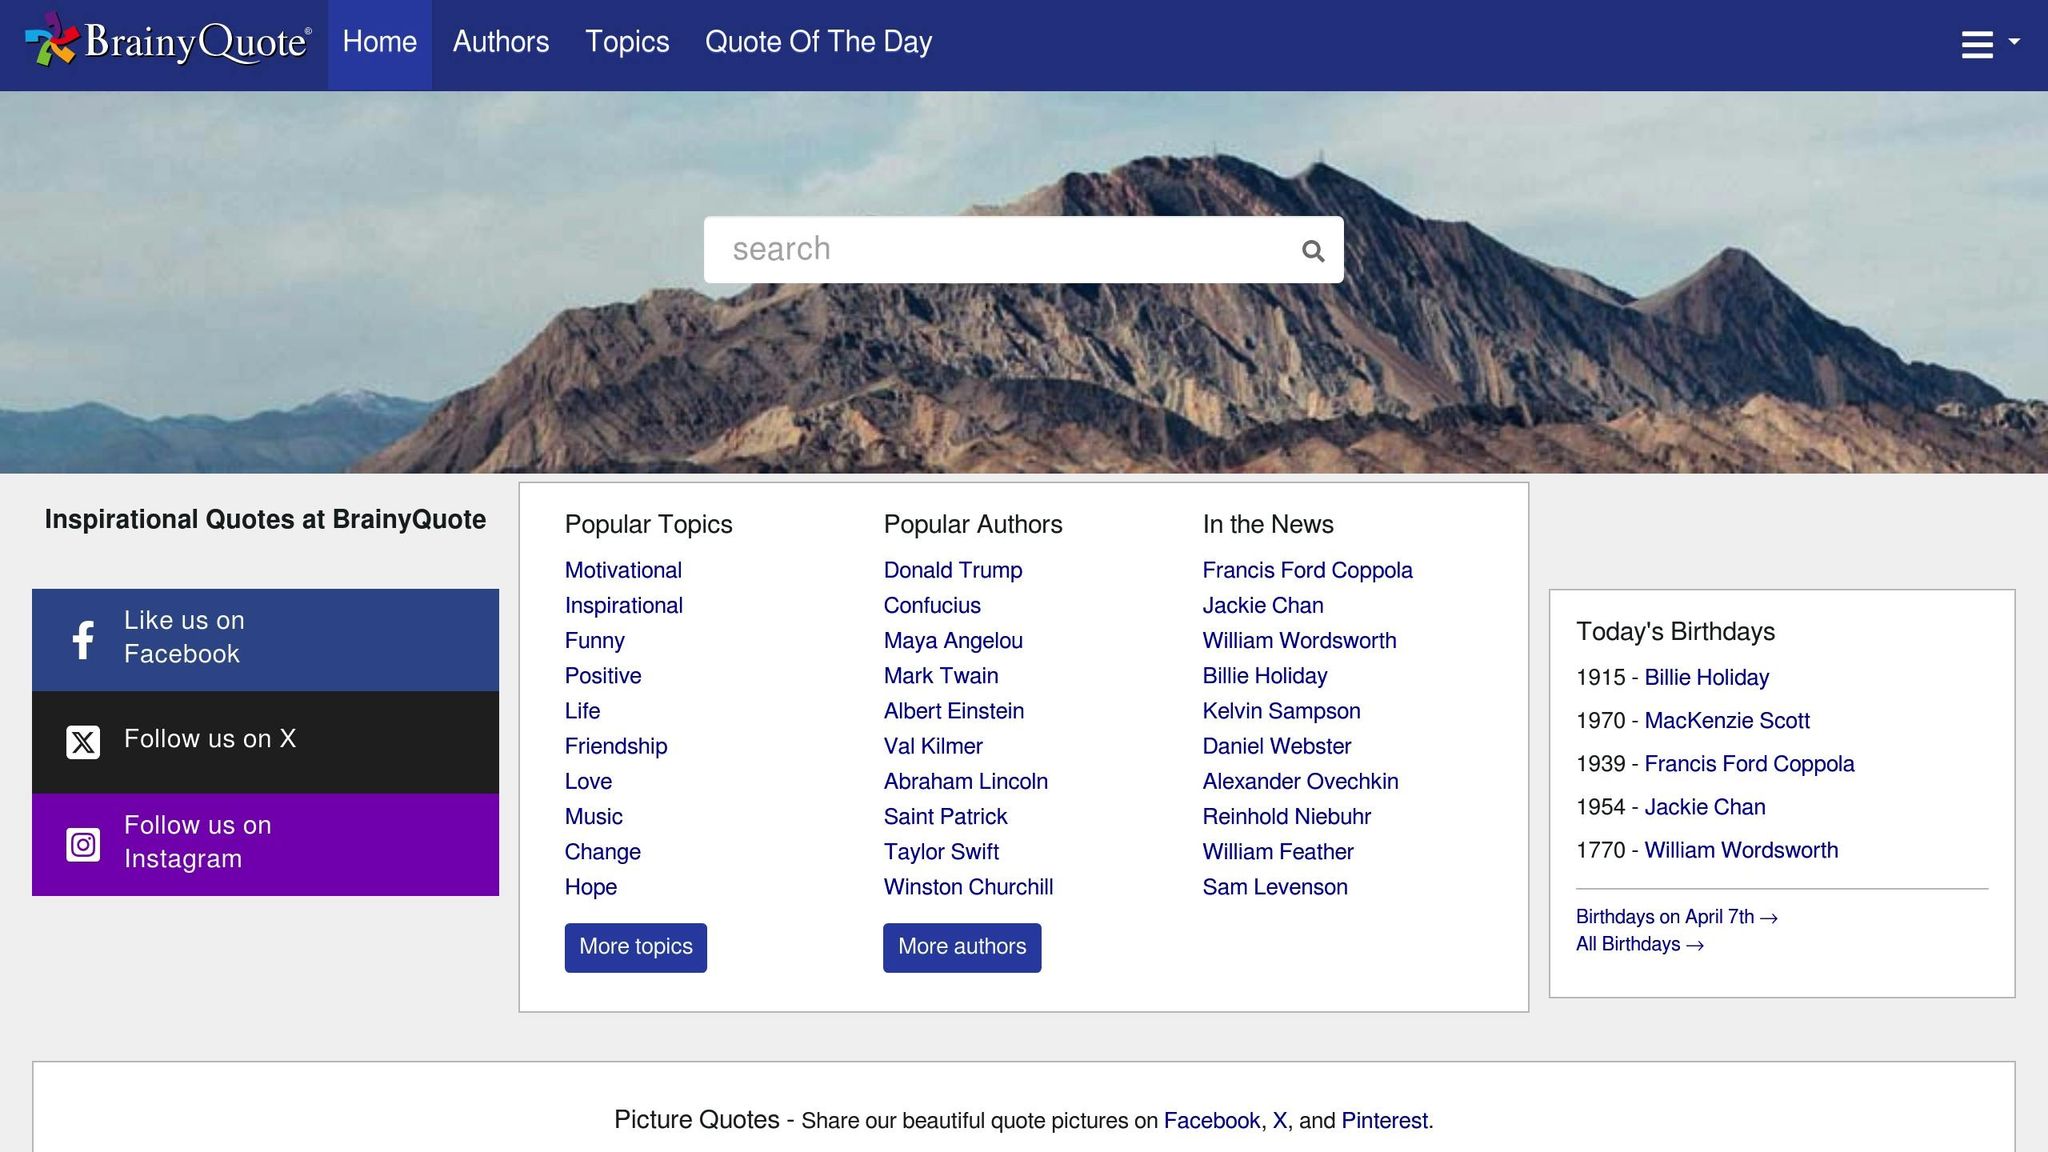Open the Music topic
The height and width of the screenshot is (1152, 2048).
[593, 816]
